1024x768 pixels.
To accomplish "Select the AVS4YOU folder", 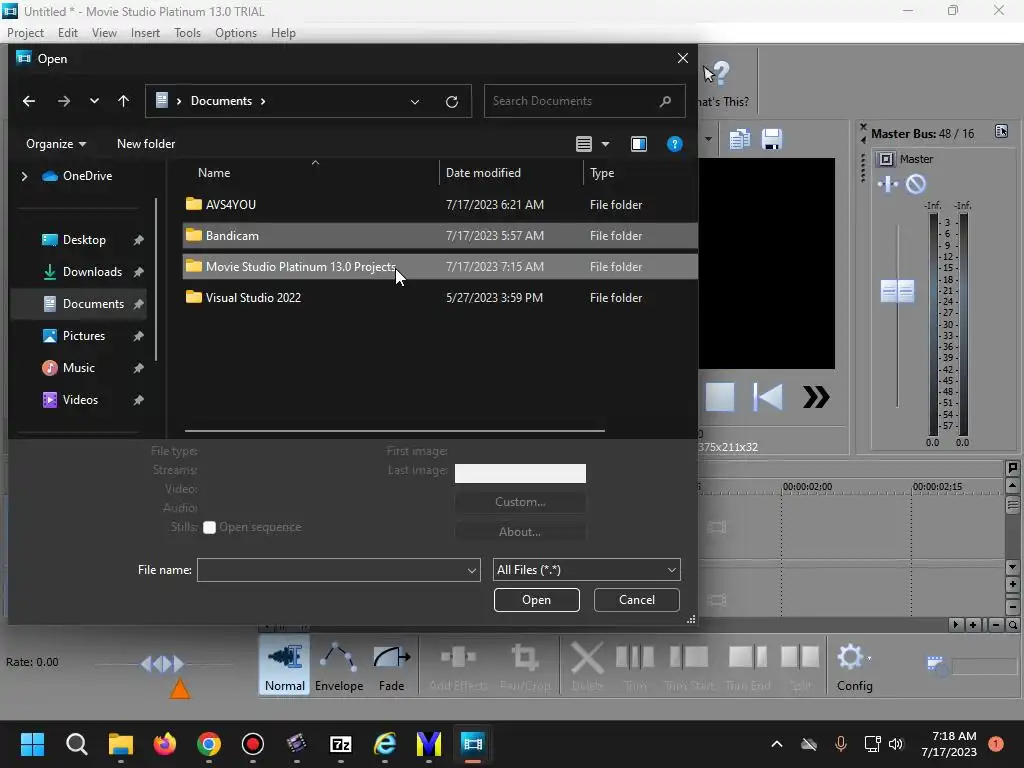I will pyautogui.click(x=440, y=204).
